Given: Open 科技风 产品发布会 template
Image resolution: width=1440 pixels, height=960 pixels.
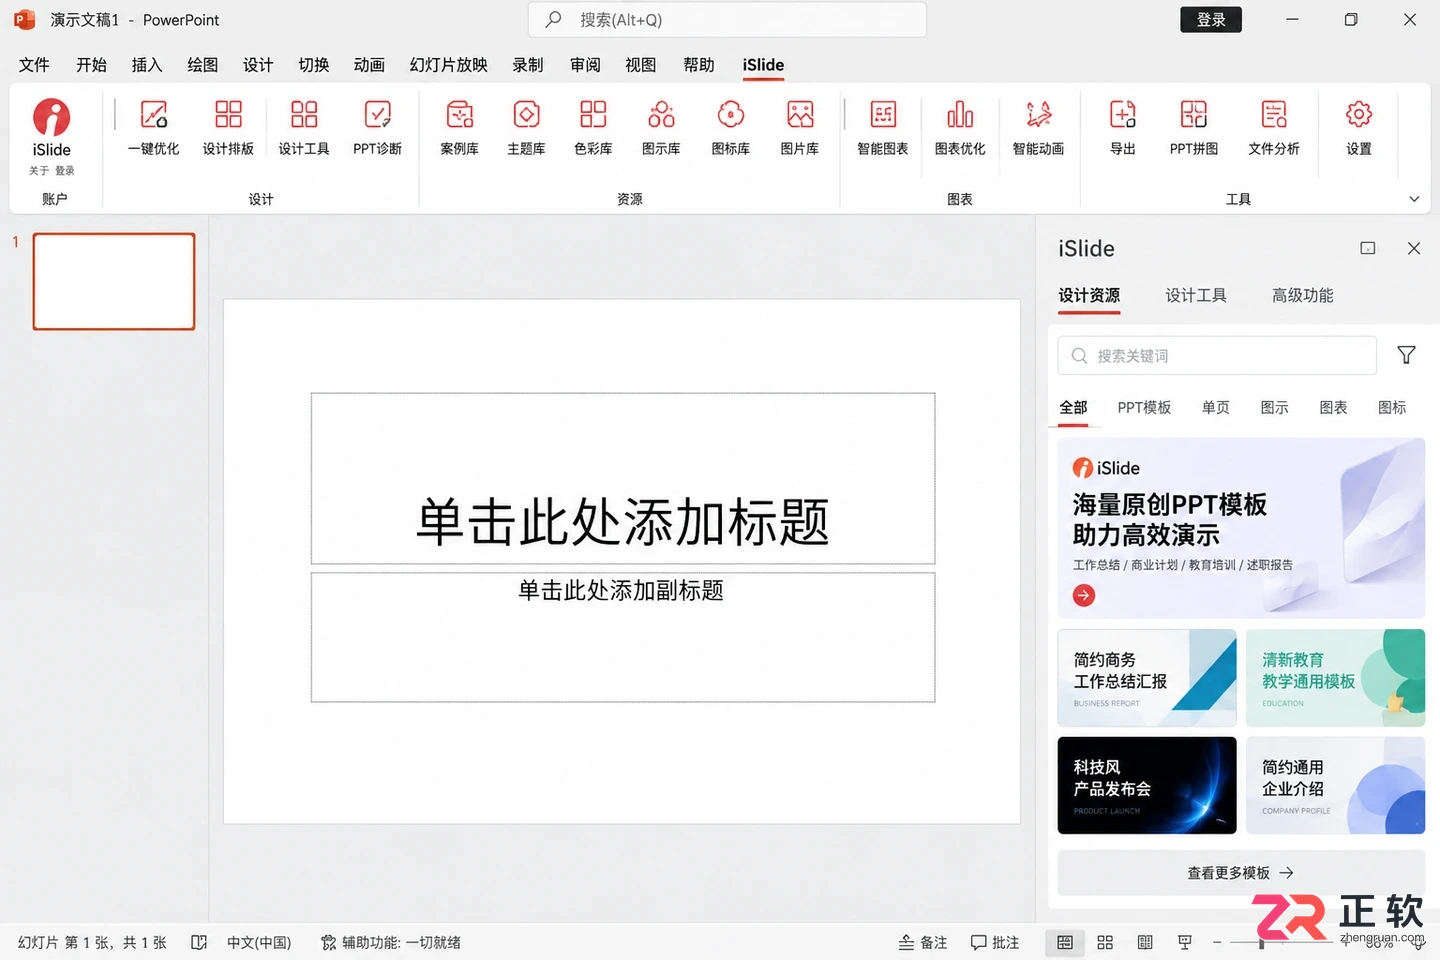Looking at the screenshot, I should click(1147, 785).
